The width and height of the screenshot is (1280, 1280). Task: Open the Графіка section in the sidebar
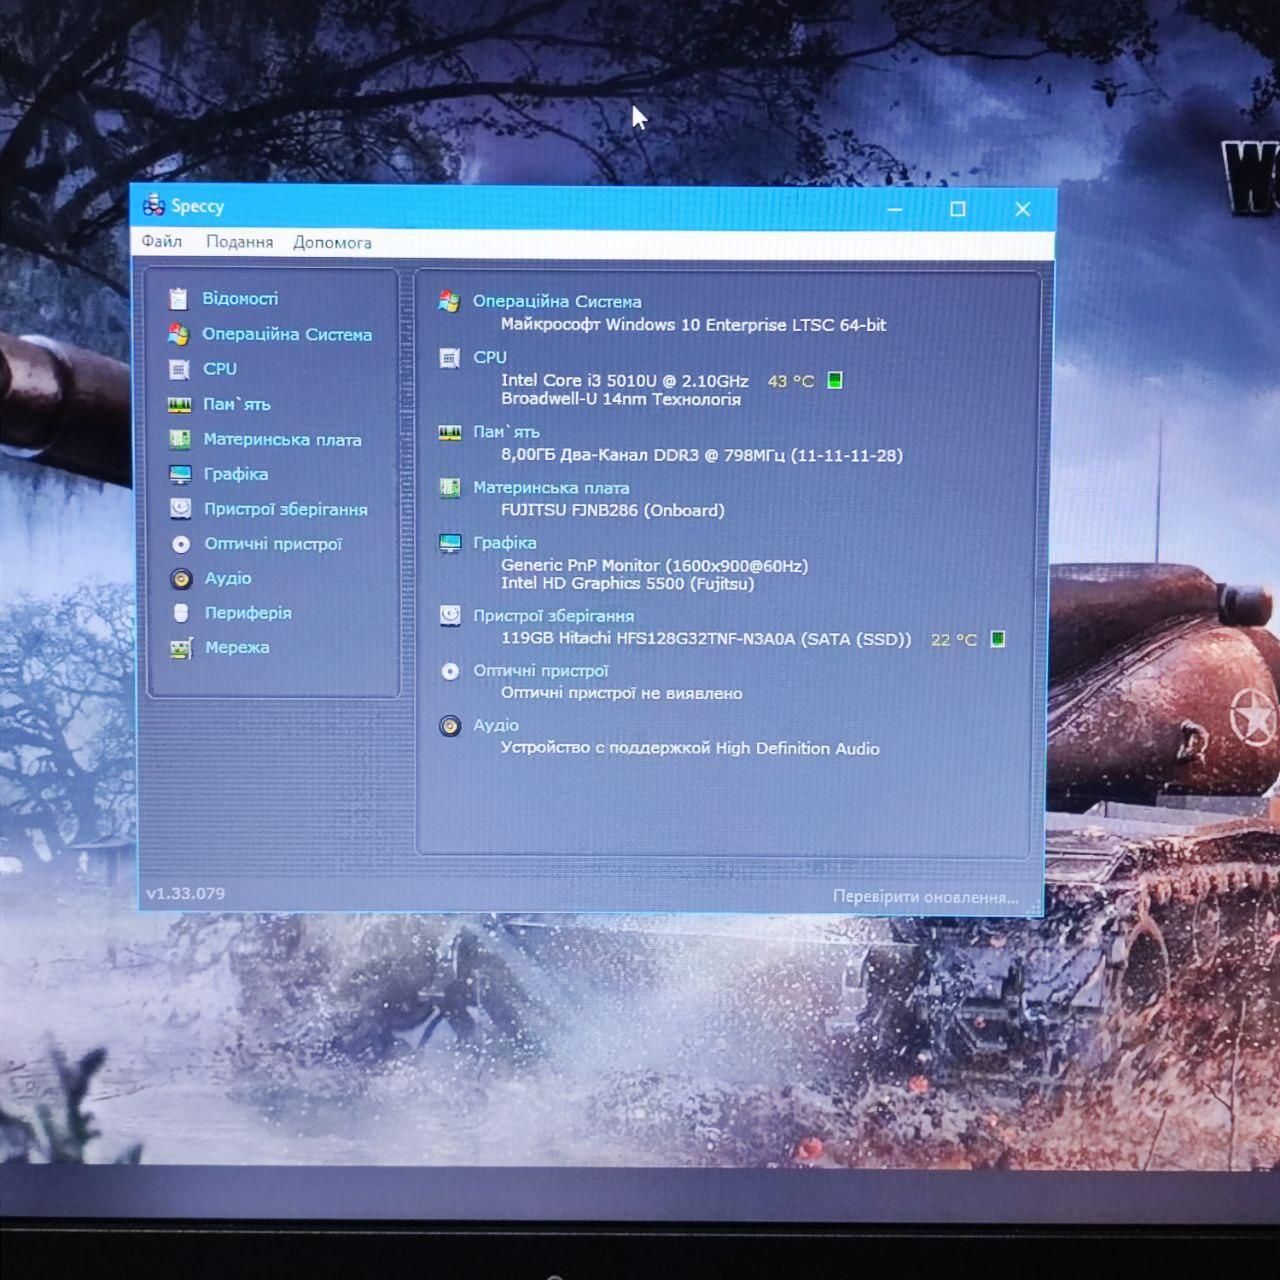point(236,474)
